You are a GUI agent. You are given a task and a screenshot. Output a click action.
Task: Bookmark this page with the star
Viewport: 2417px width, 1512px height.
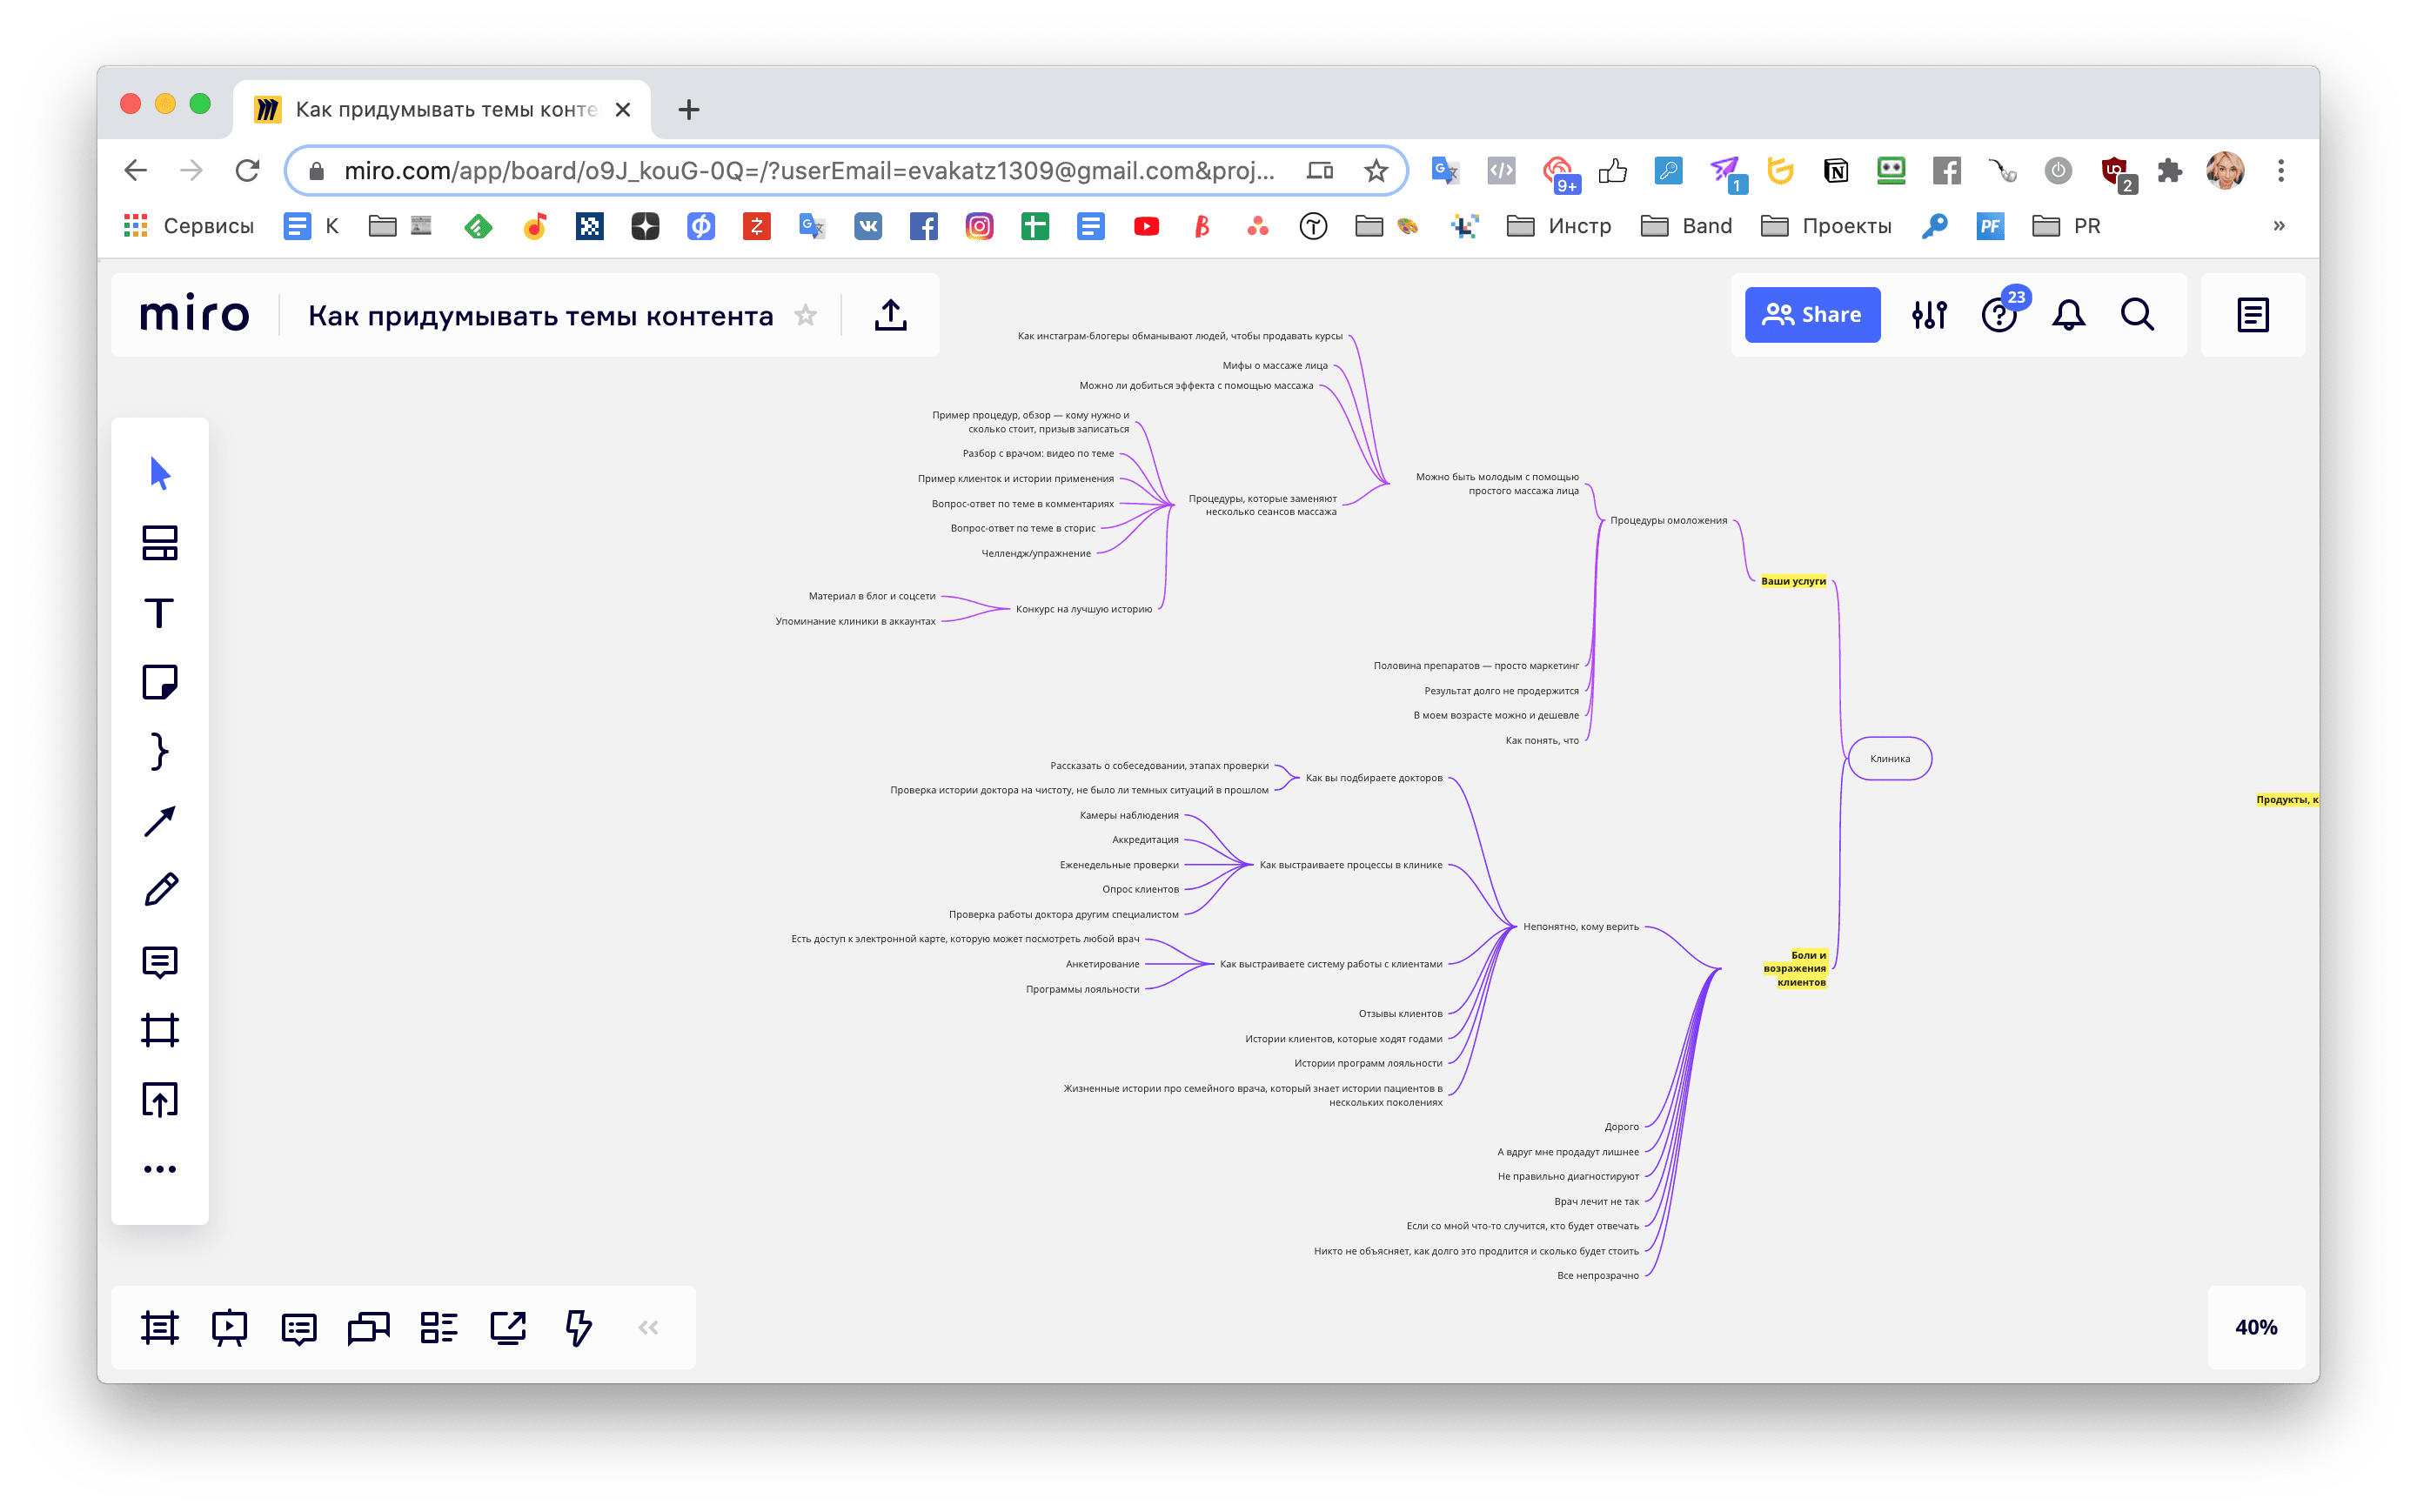pyautogui.click(x=1376, y=171)
